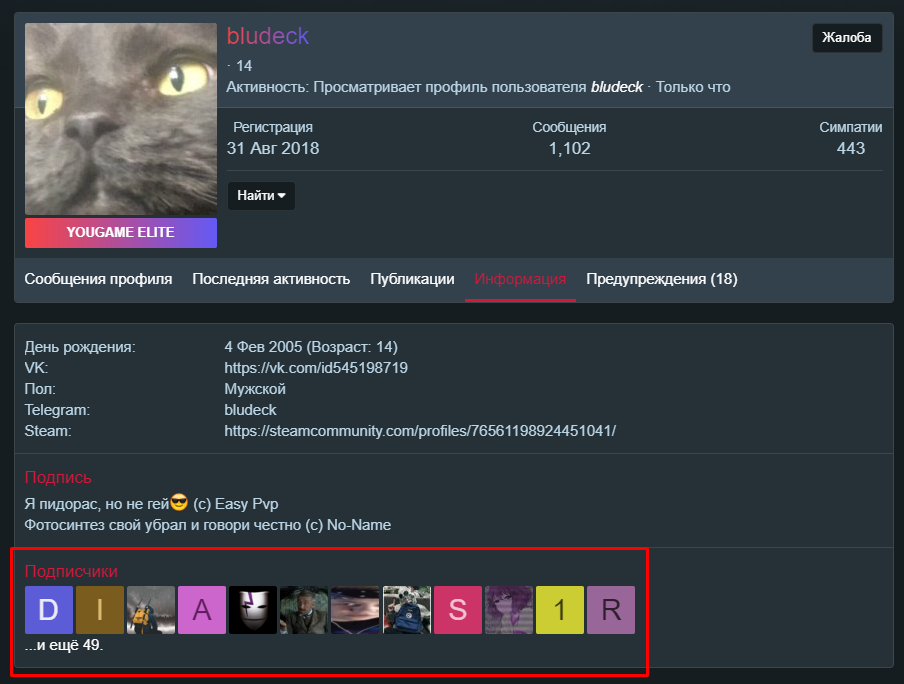Viewport: 904px width, 684px height.
Task: Show the remaining 49 followers
Action: [x=64, y=645]
